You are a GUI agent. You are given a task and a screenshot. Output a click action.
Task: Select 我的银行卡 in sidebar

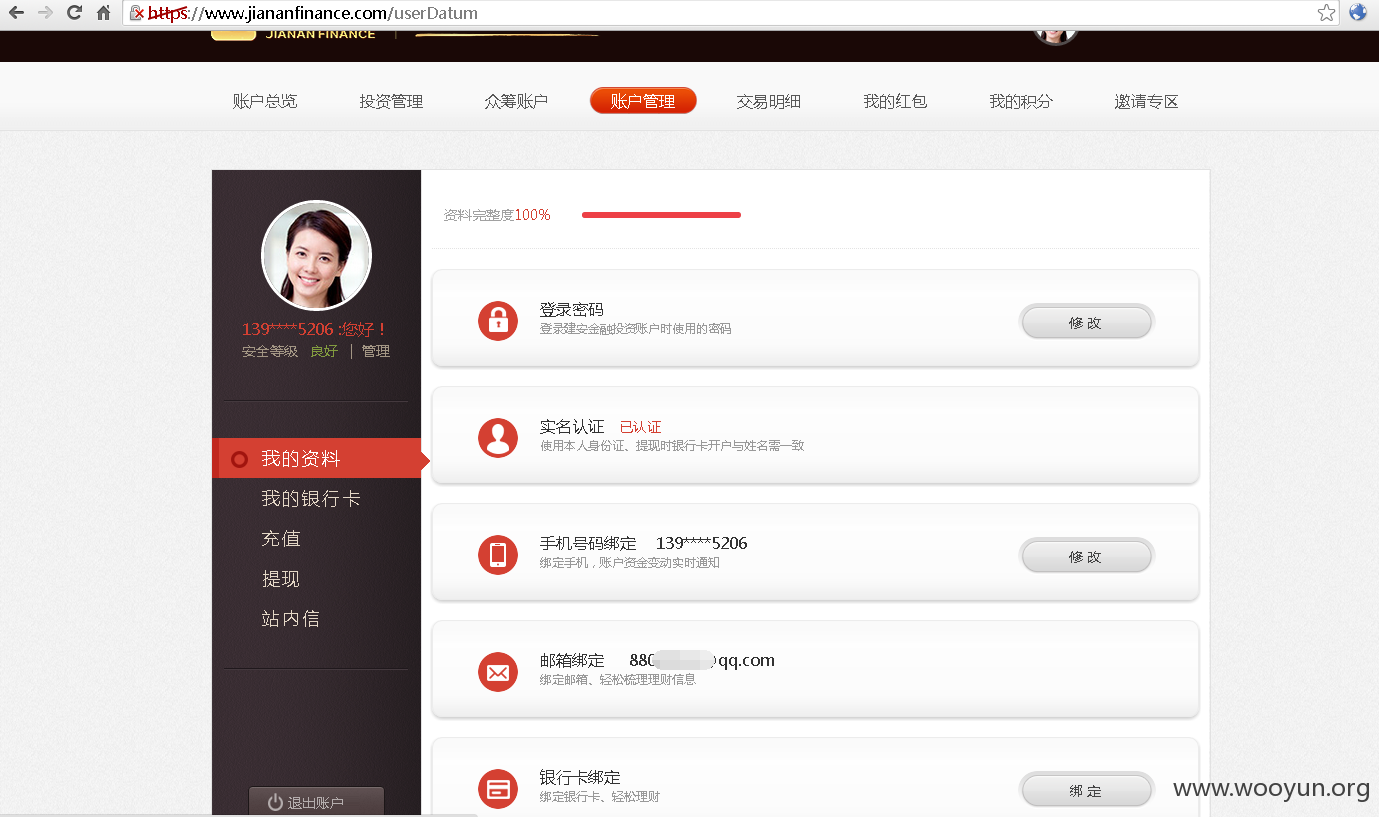tap(311, 499)
